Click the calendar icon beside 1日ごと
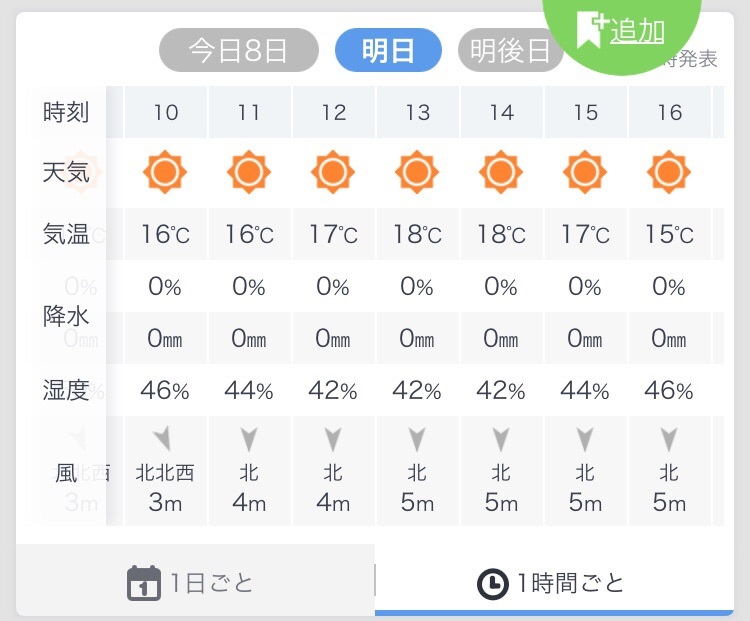 (144, 583)
